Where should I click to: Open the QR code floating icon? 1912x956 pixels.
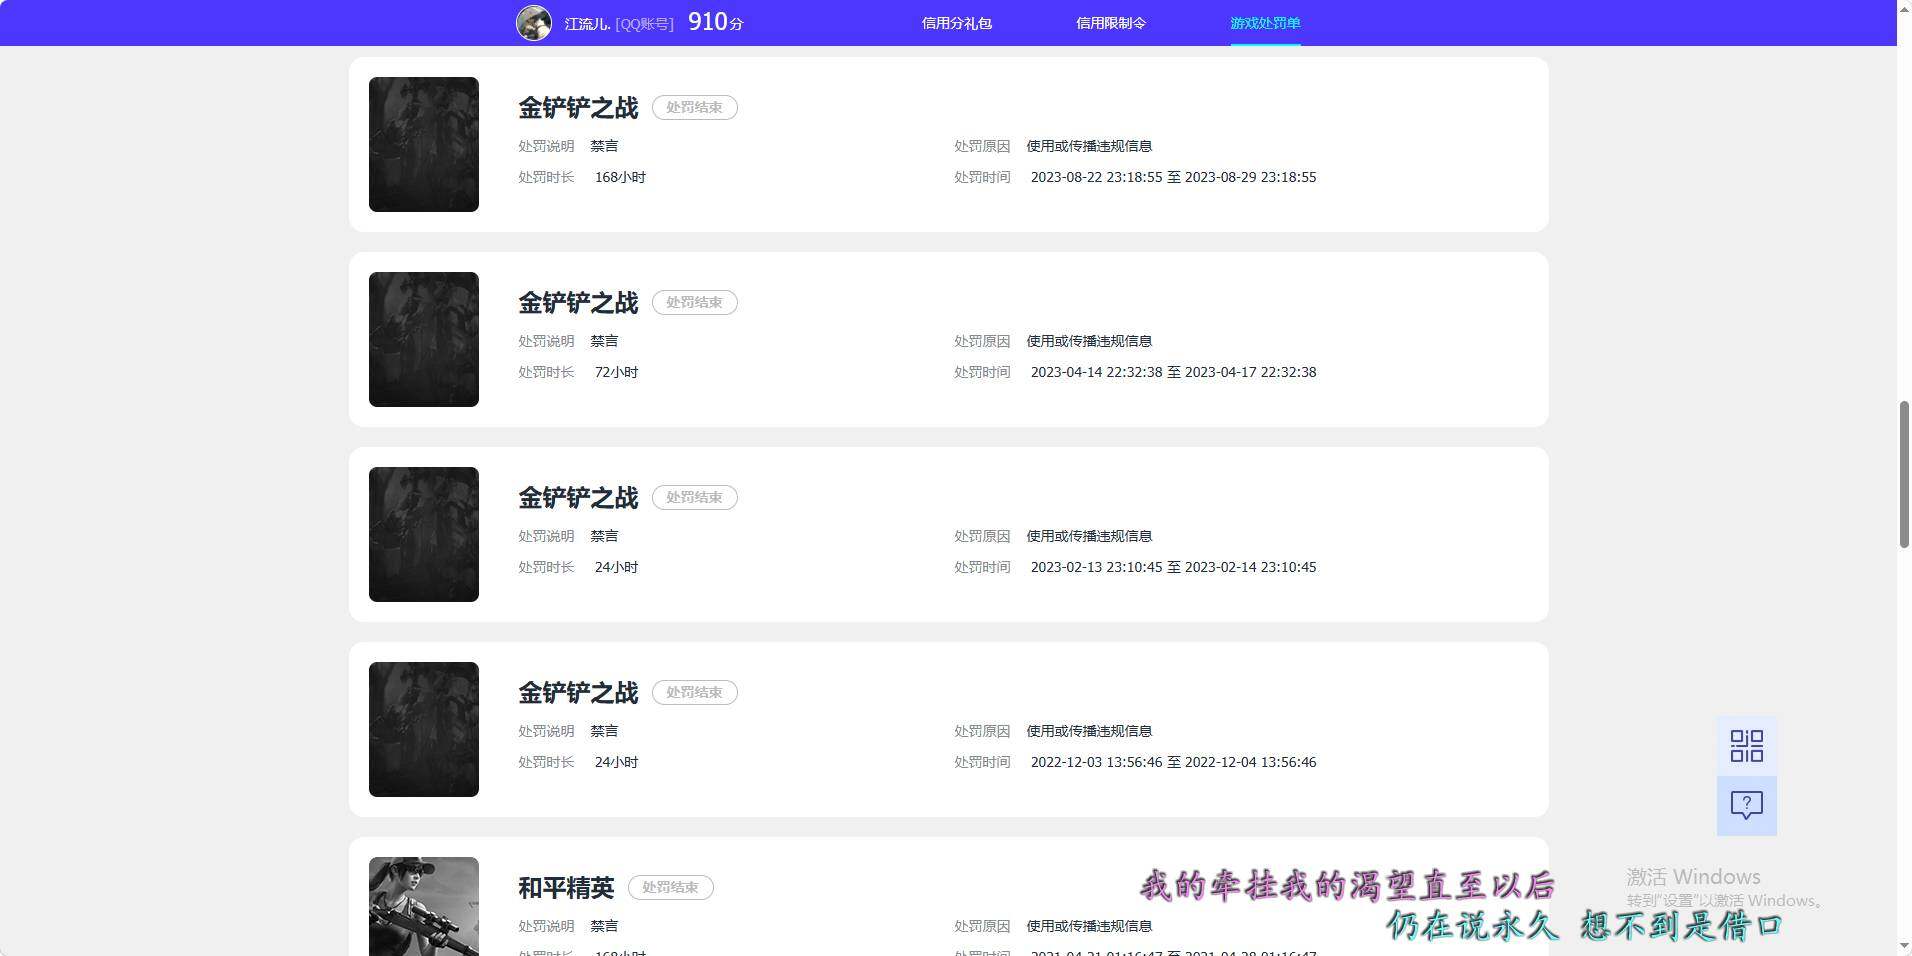point(1746,746)
